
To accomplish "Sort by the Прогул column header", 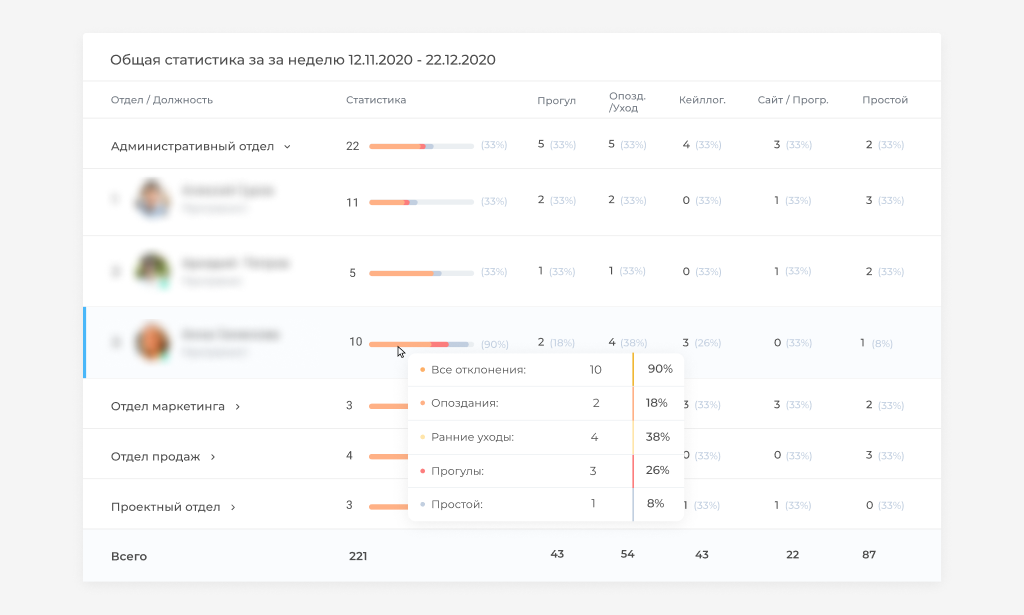I will tap(556, 100).
